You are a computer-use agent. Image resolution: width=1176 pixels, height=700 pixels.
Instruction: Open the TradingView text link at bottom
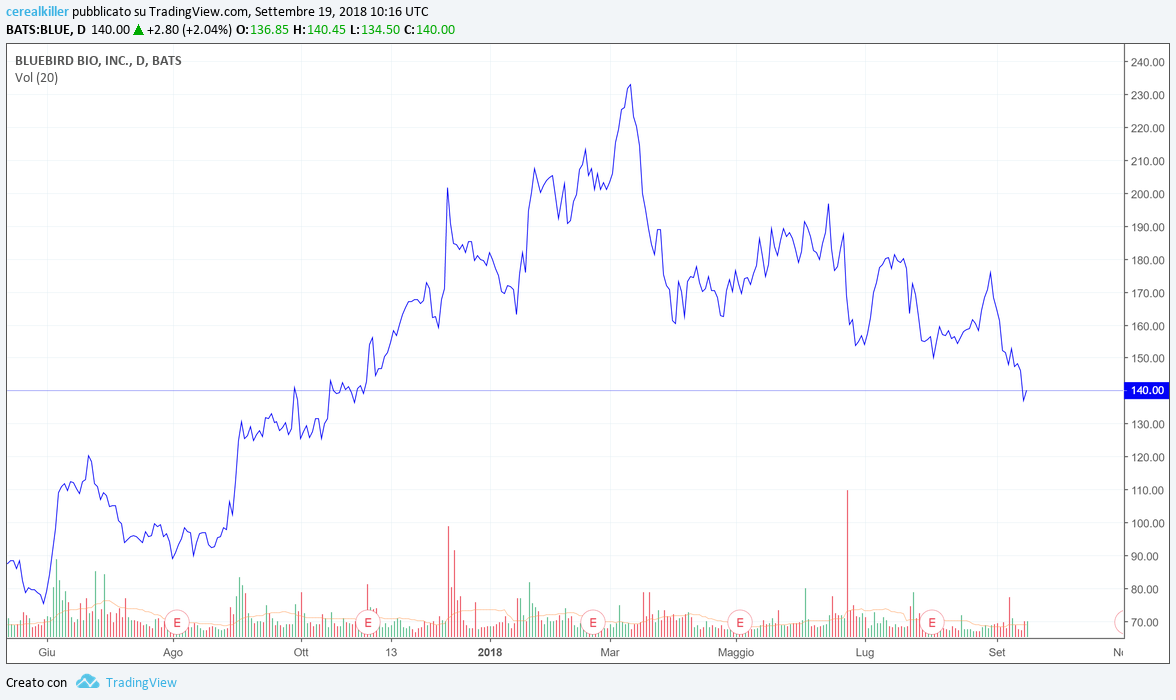(x=141, y=682)
